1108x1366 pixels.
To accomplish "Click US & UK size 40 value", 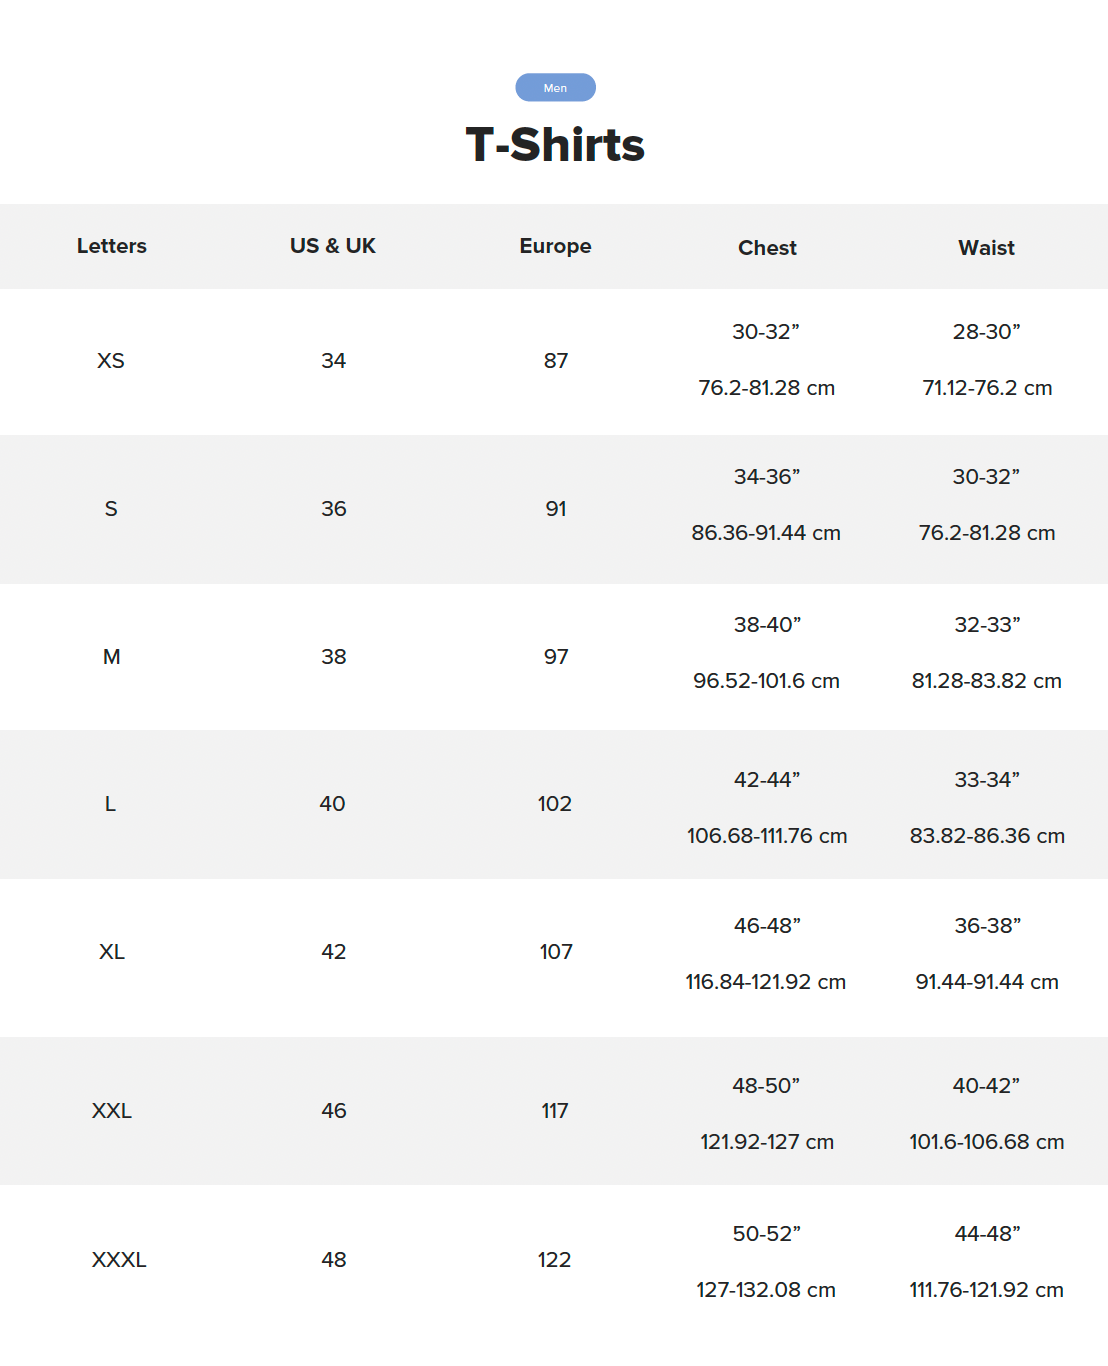I will [333, 804].
